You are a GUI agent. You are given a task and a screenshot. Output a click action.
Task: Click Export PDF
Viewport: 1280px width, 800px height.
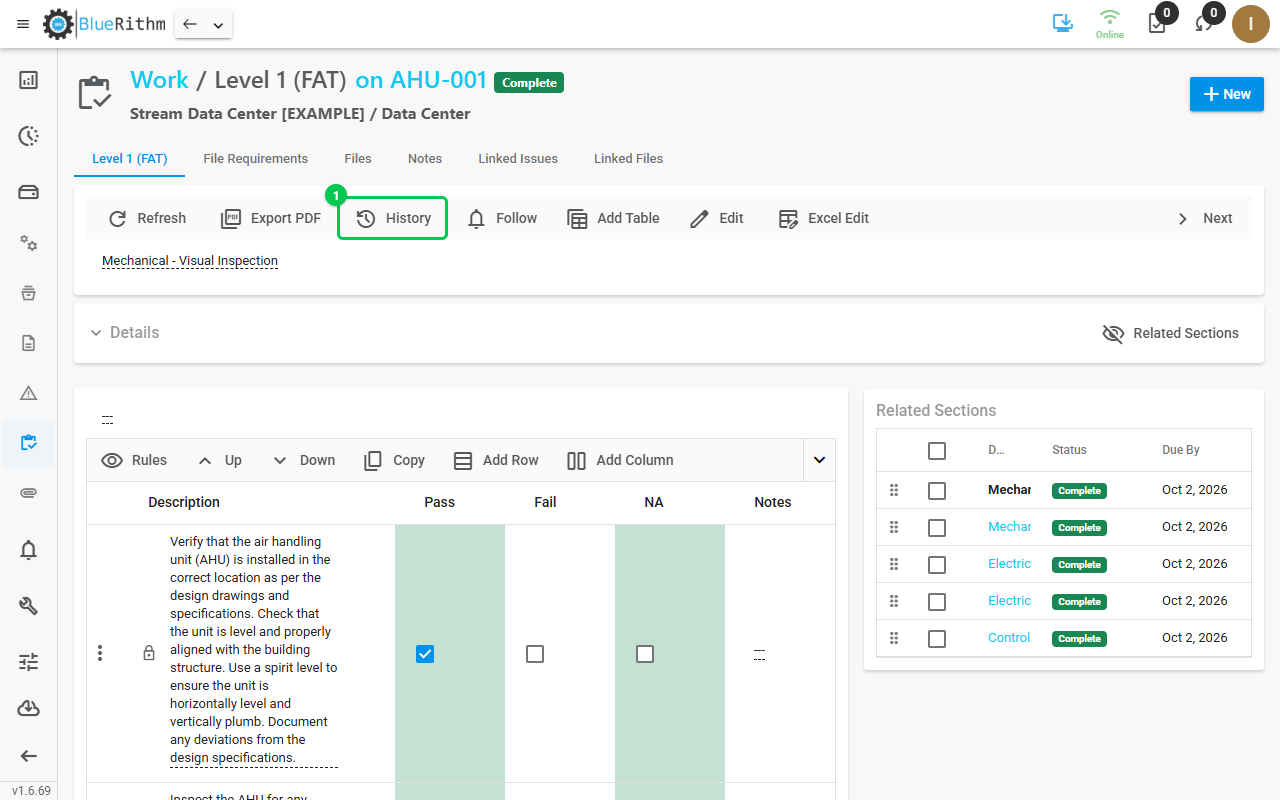(270, 218)
